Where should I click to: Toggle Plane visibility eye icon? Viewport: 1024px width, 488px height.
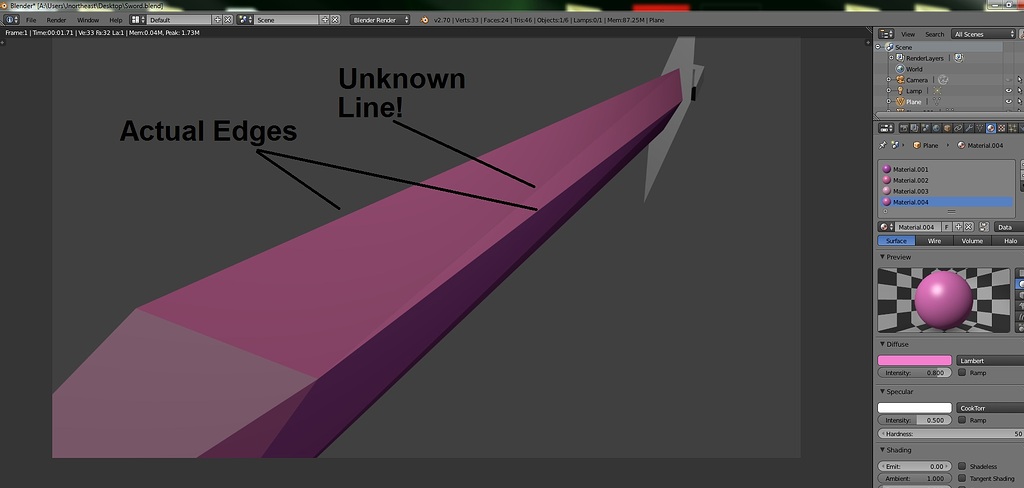(1008, 101)
